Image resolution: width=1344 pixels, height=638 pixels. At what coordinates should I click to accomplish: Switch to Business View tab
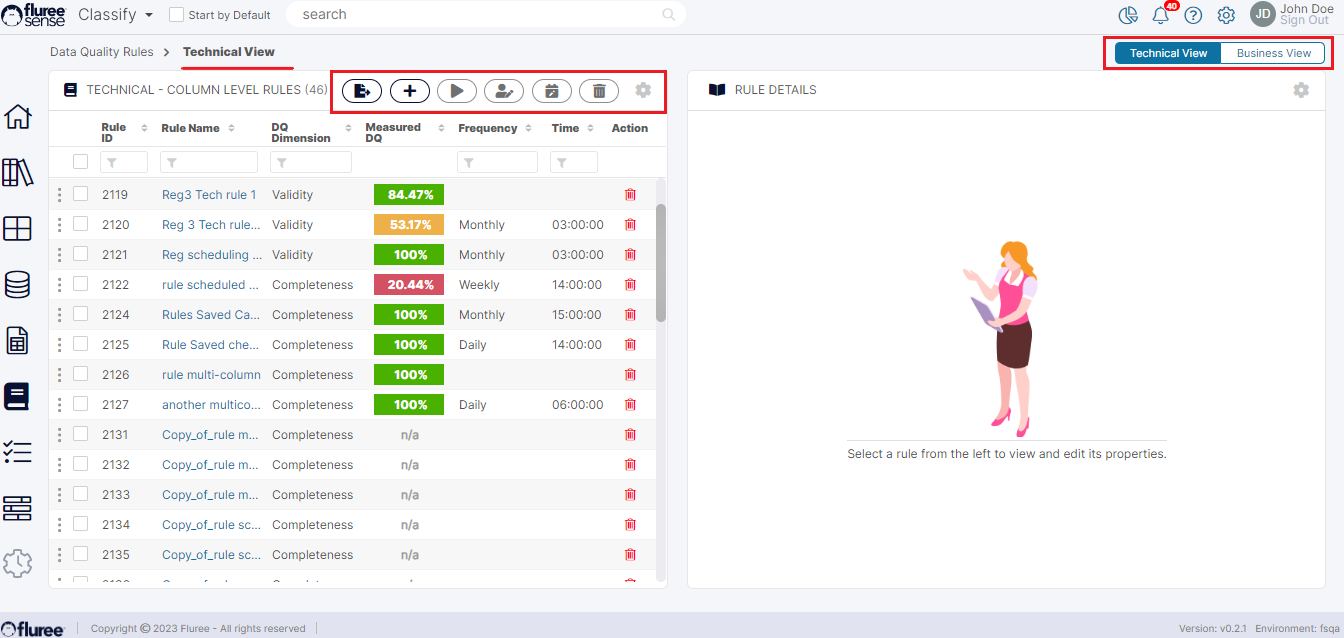pyautogui.click(x=1273, y=53)
